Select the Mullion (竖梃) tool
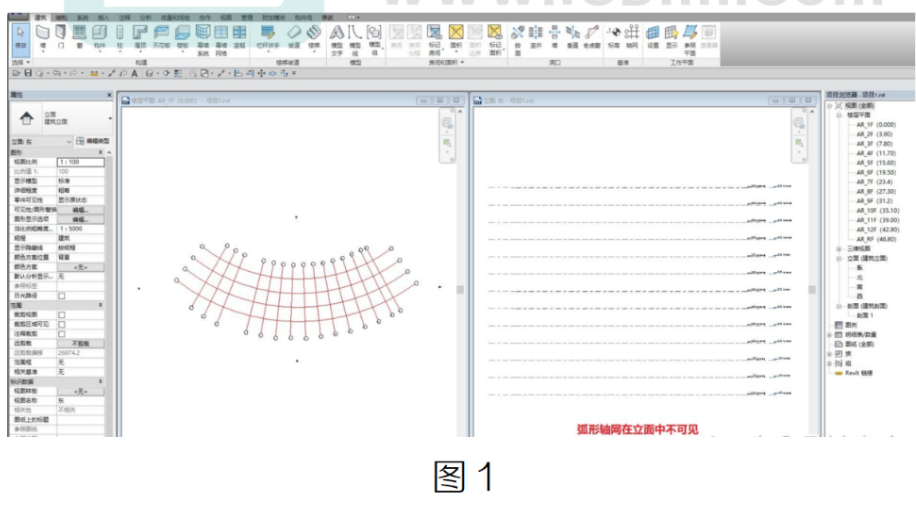 pos(240,36)
